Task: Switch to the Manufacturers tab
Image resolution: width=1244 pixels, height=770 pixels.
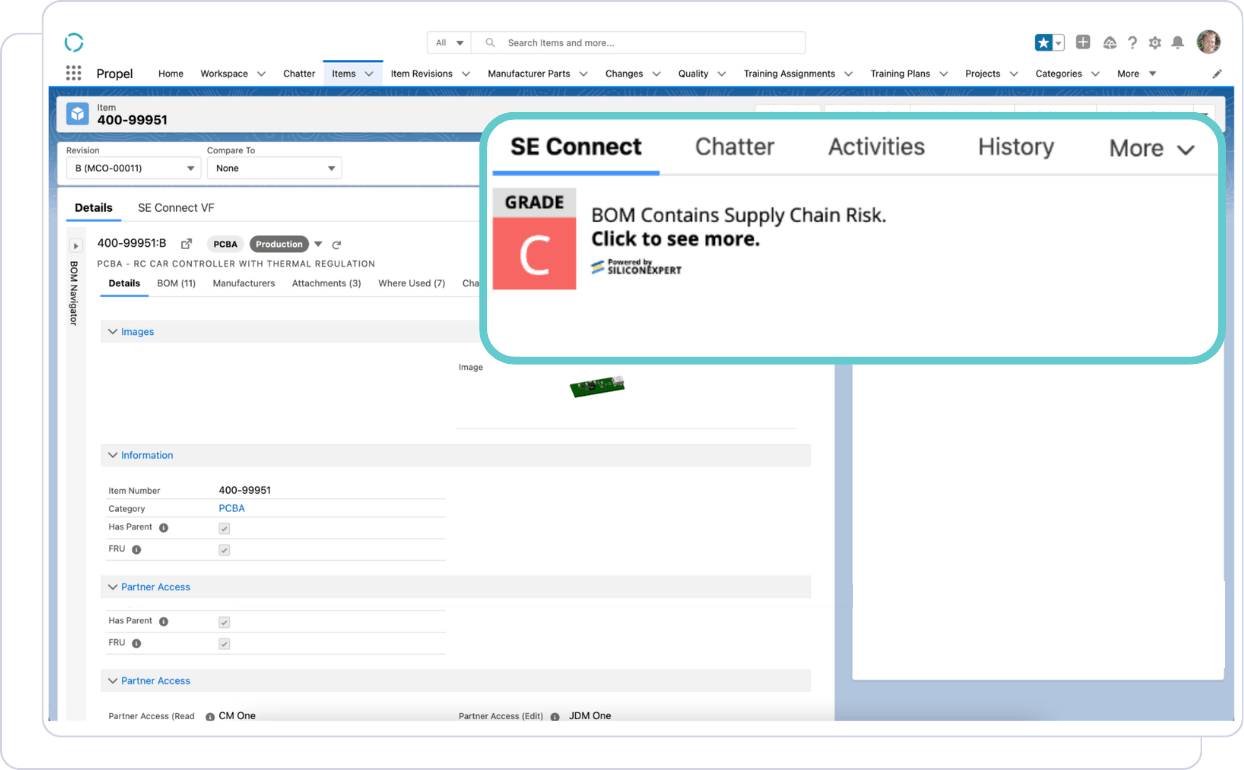Action: click(244, 283)
